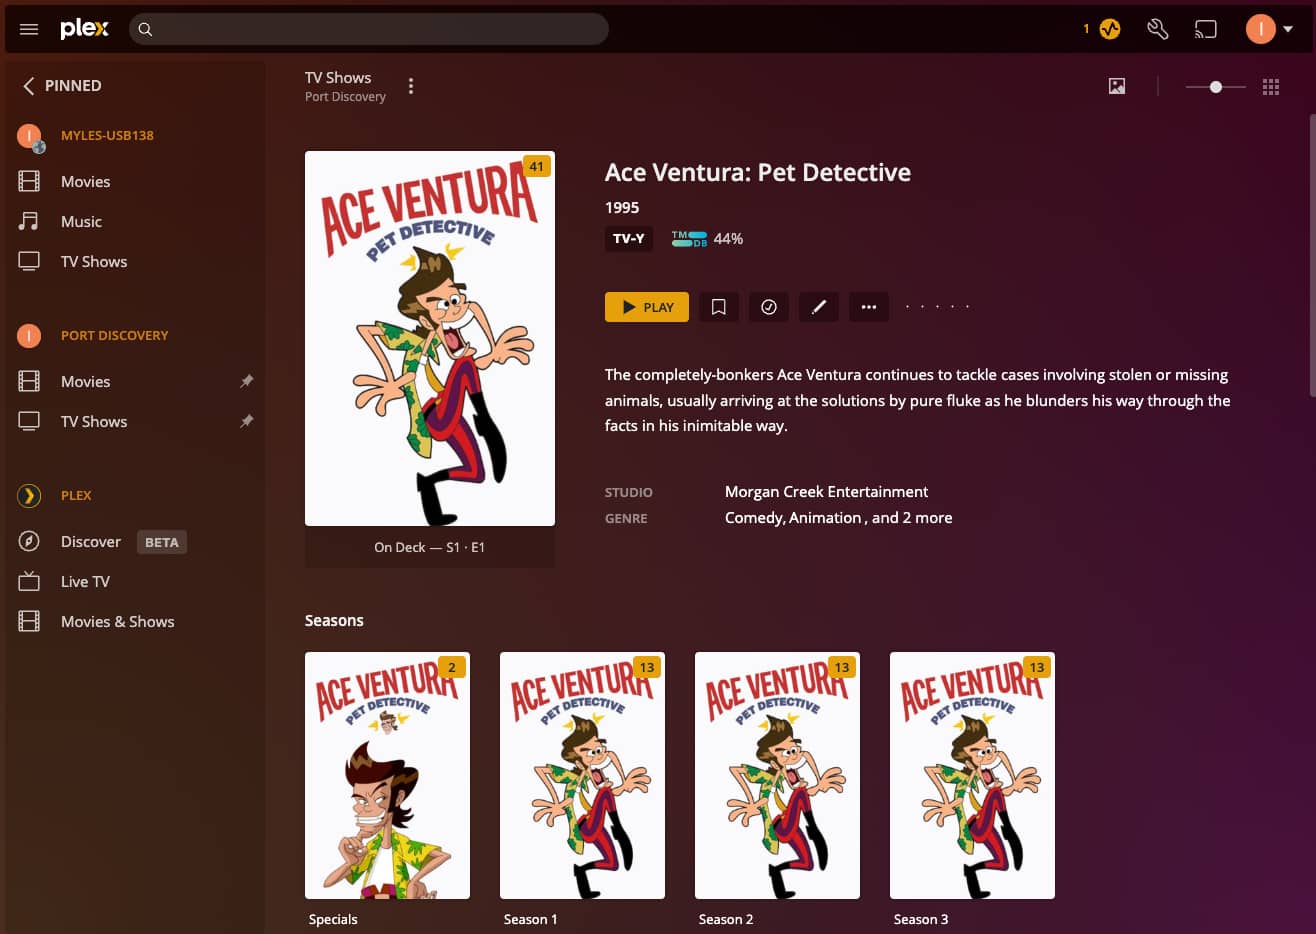Click the Seasons section heading
1316x934 pixels.
334,621
